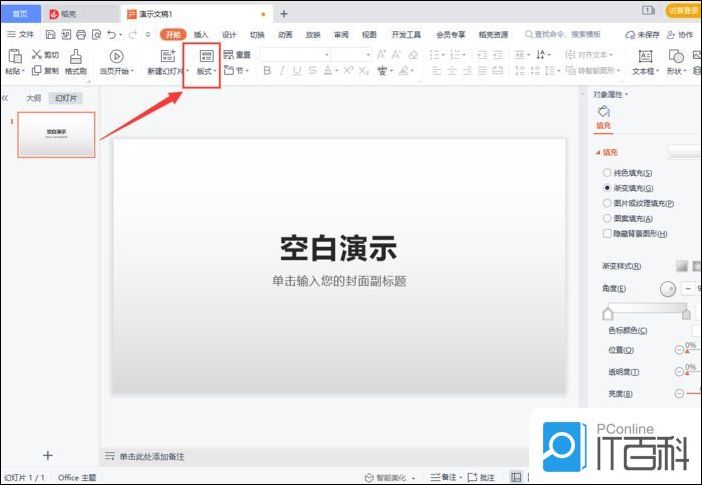Screen dimensions: 702x485
Task: Click the Decrease Font Size icon
Action: [x=397, y=55]
